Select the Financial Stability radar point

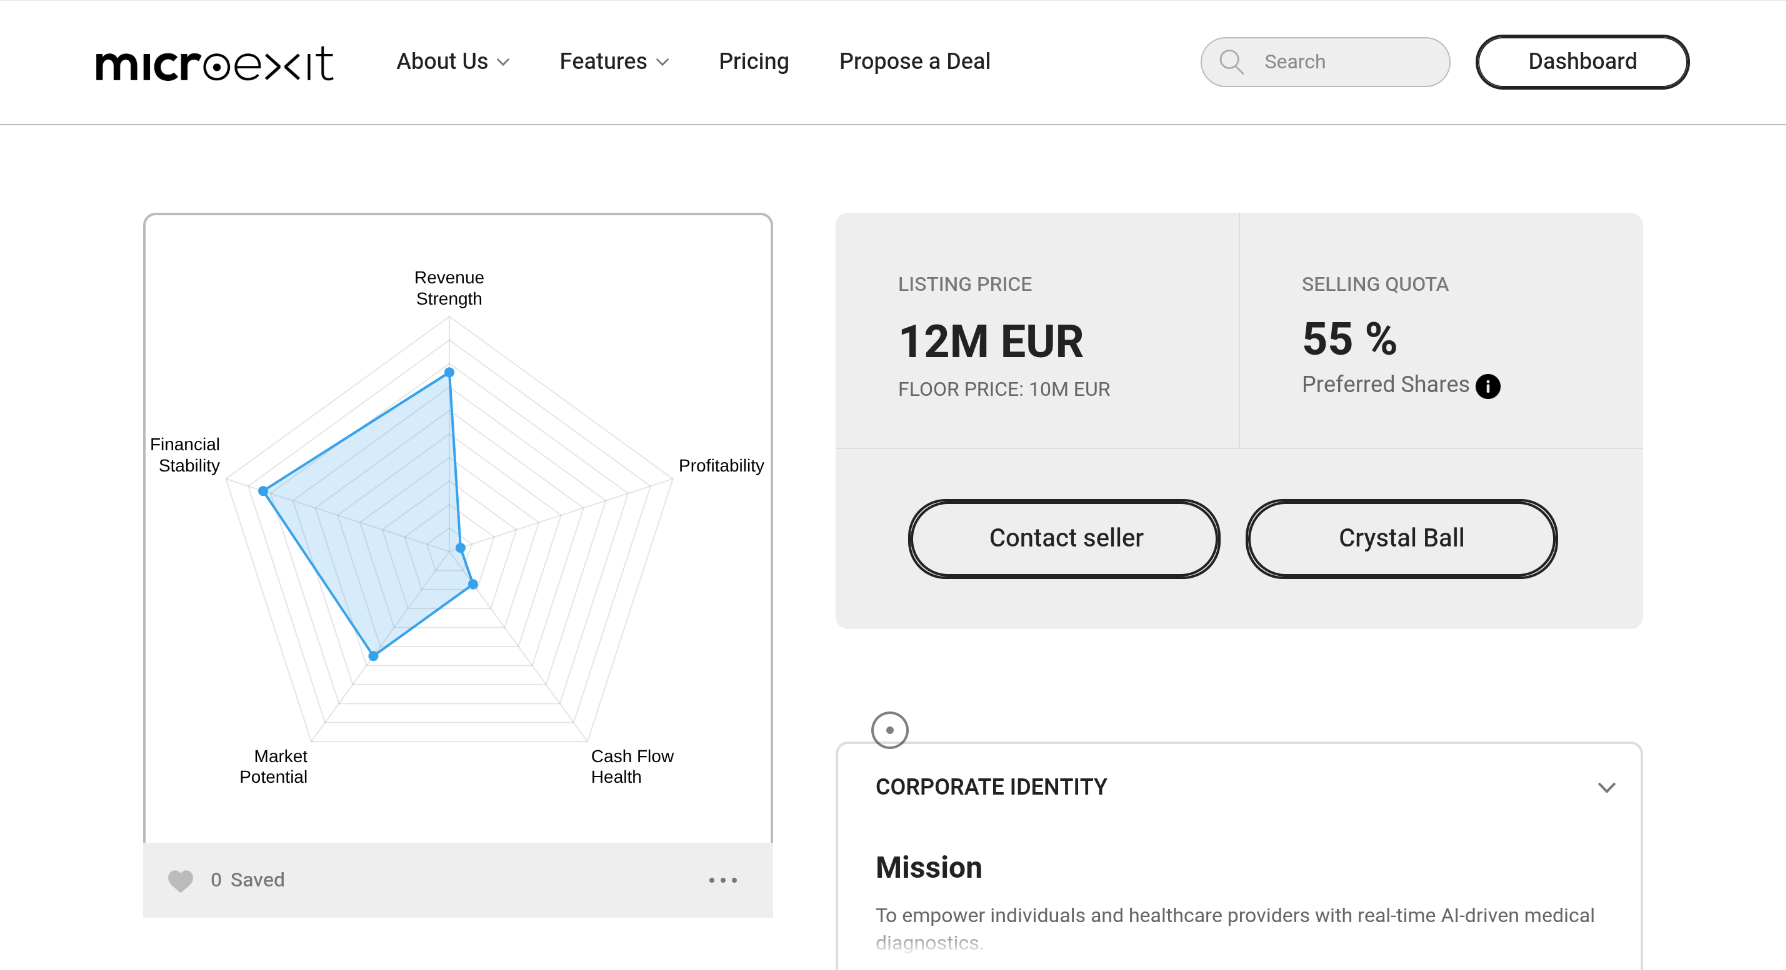point(263,491)
